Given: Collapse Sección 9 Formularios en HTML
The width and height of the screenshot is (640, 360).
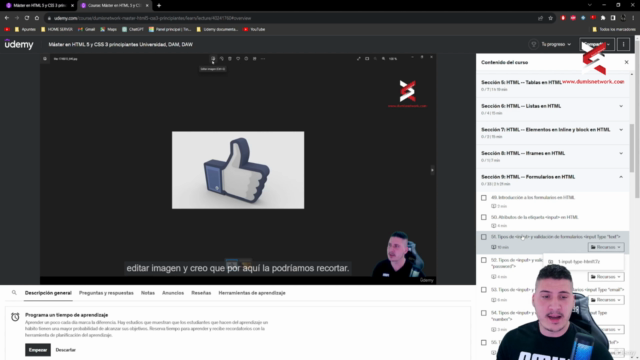Looking at the screenshot, I should pyautogui.click(x=553, y=180).
